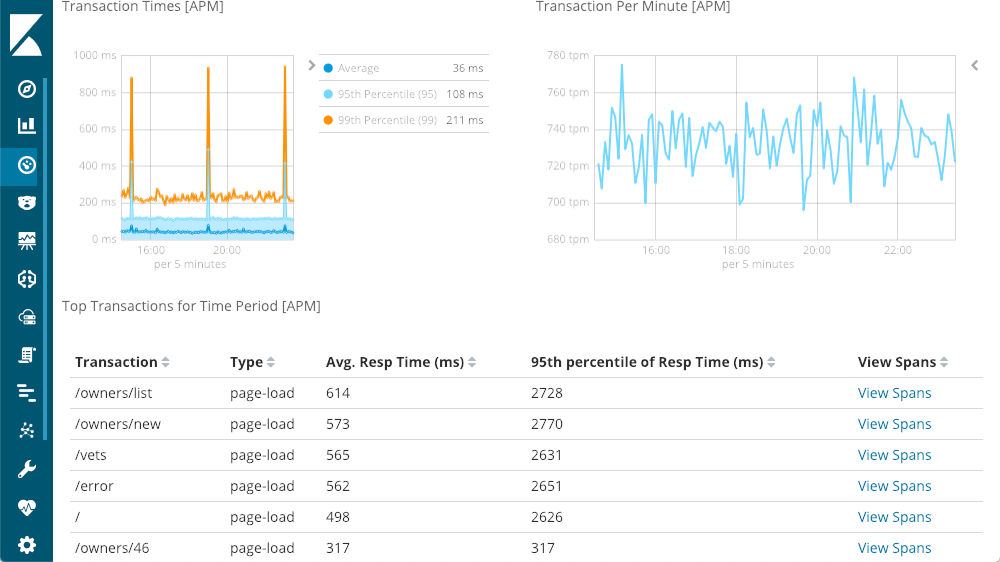Open Management gear icon

(x=27, y=545)
